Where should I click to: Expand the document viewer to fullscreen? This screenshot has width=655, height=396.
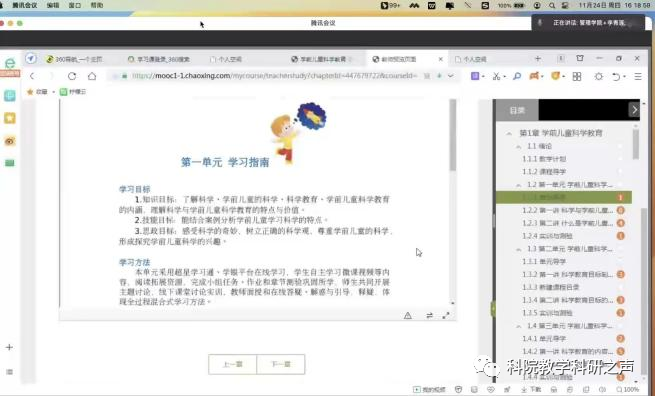point(446,316)
